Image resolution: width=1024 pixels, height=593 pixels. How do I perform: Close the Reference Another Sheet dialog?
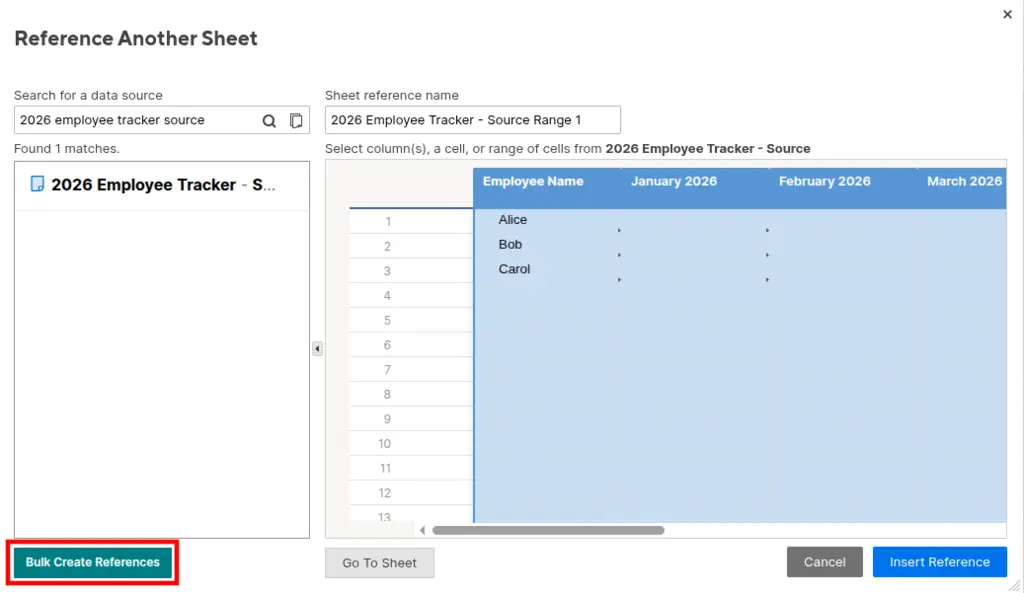tap(1007, 14)
